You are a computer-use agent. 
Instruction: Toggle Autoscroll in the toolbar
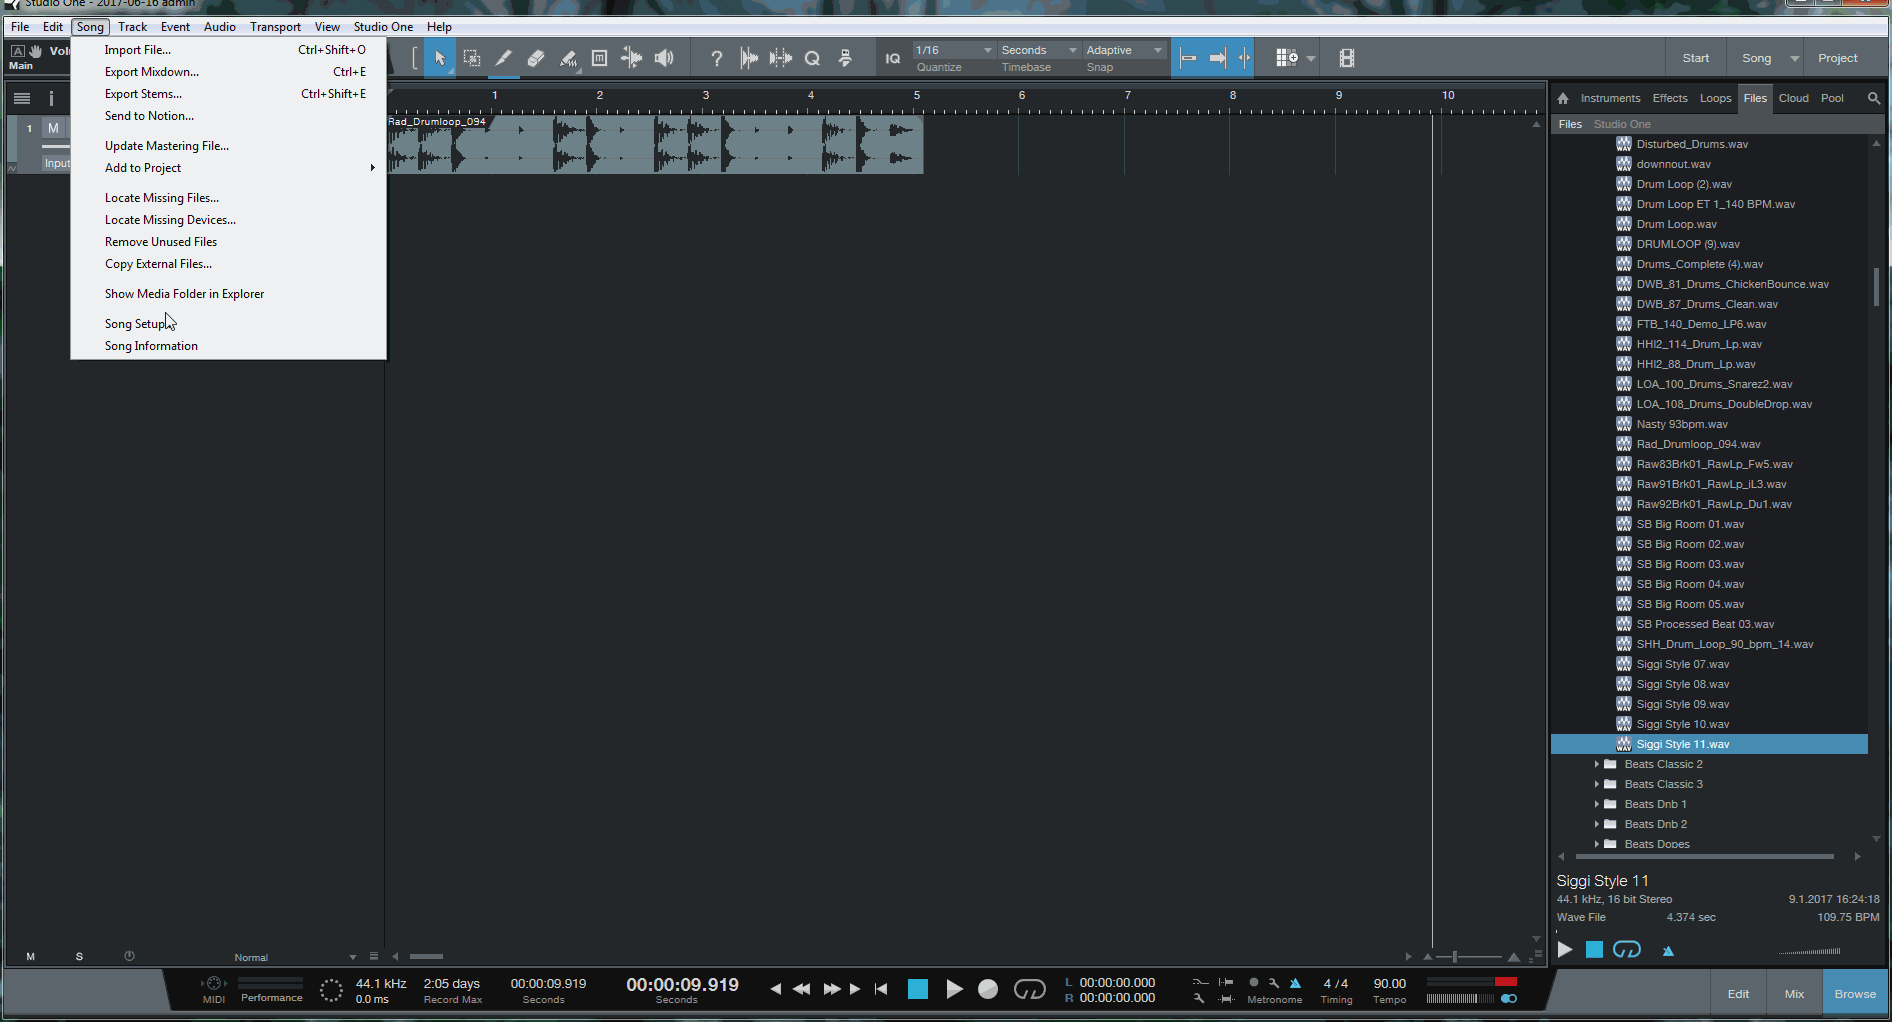[1217, 58]
